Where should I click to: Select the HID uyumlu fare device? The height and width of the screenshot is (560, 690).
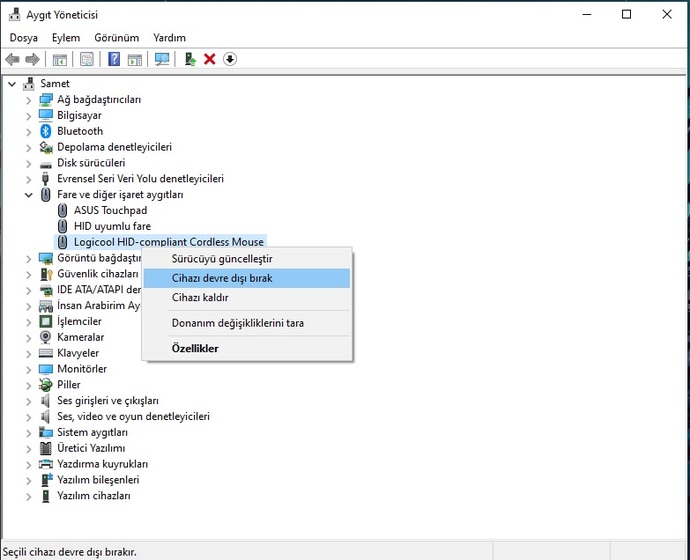click(x=112, y=226)
